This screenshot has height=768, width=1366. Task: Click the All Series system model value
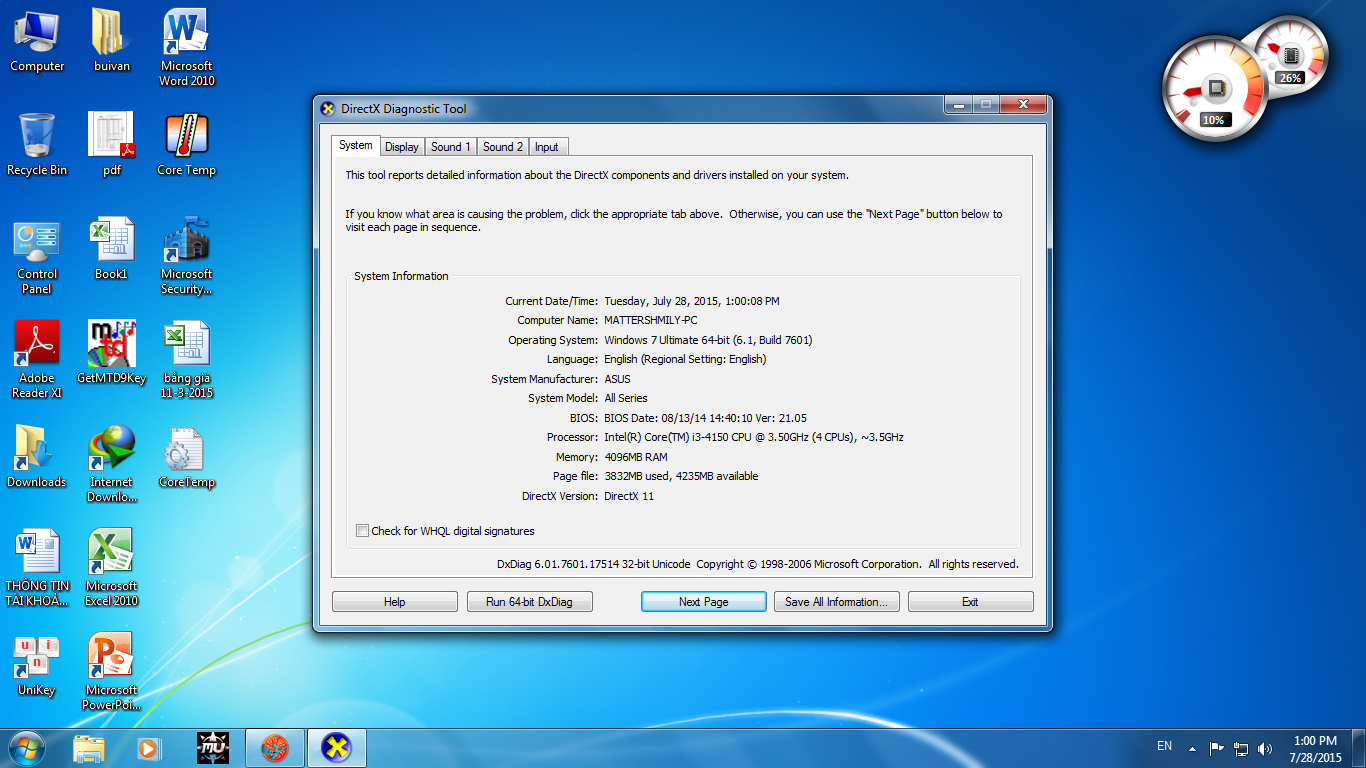point(626,398)
